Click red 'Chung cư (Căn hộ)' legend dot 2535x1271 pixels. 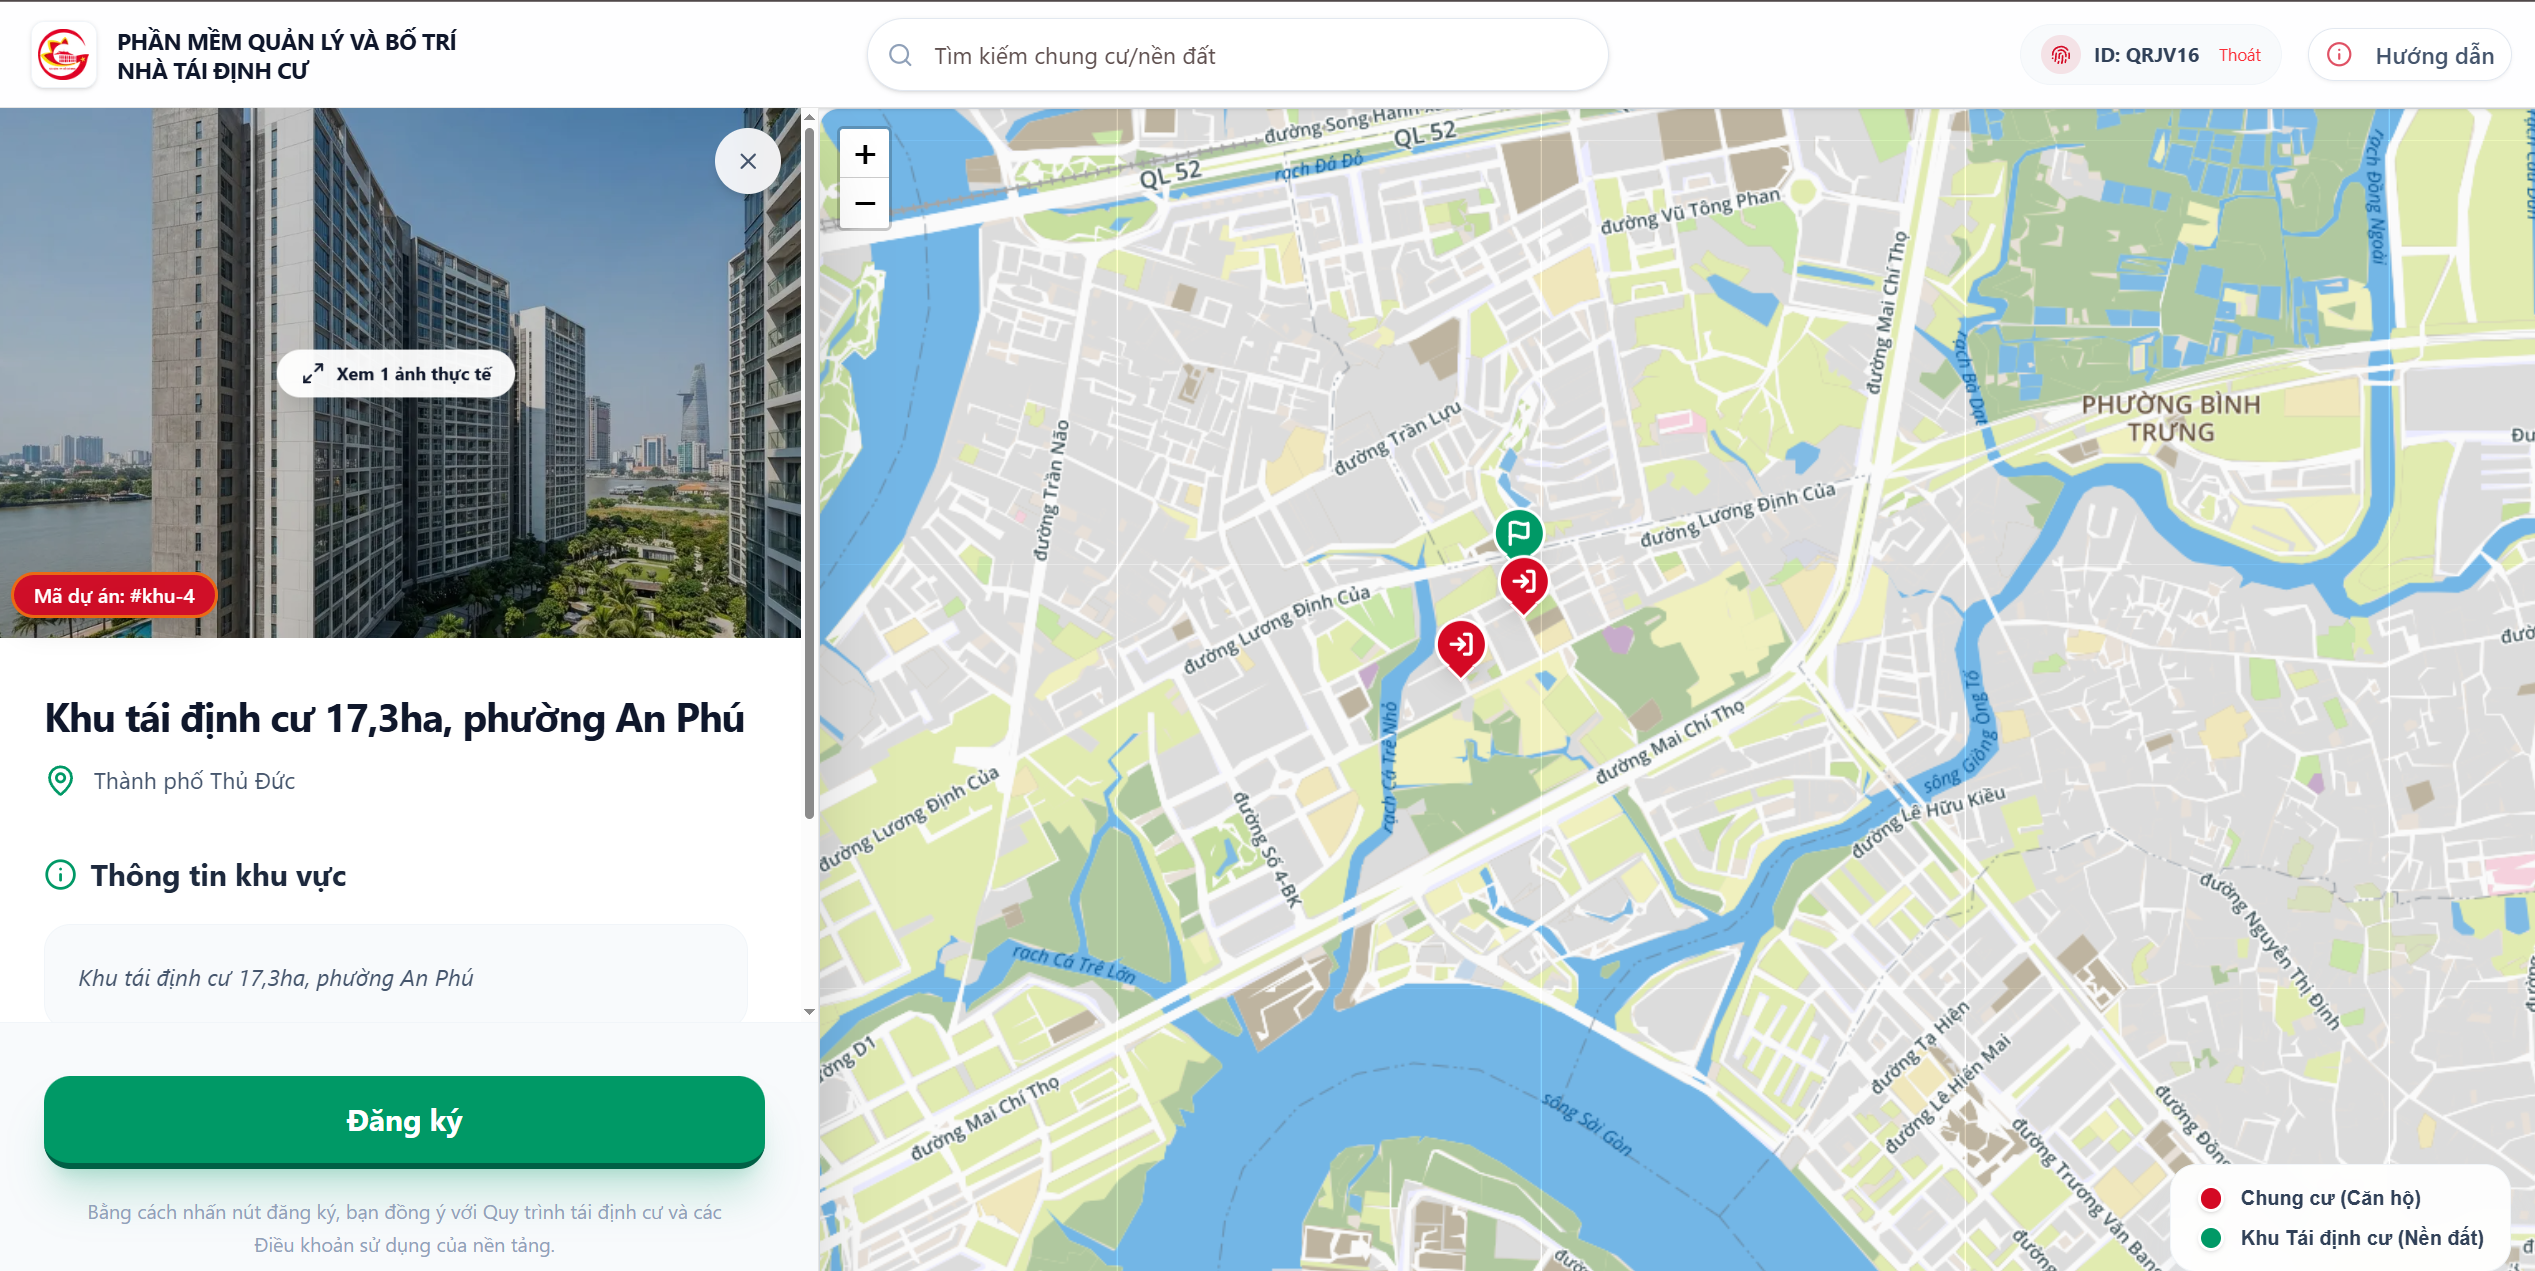click(2210, 1198)
